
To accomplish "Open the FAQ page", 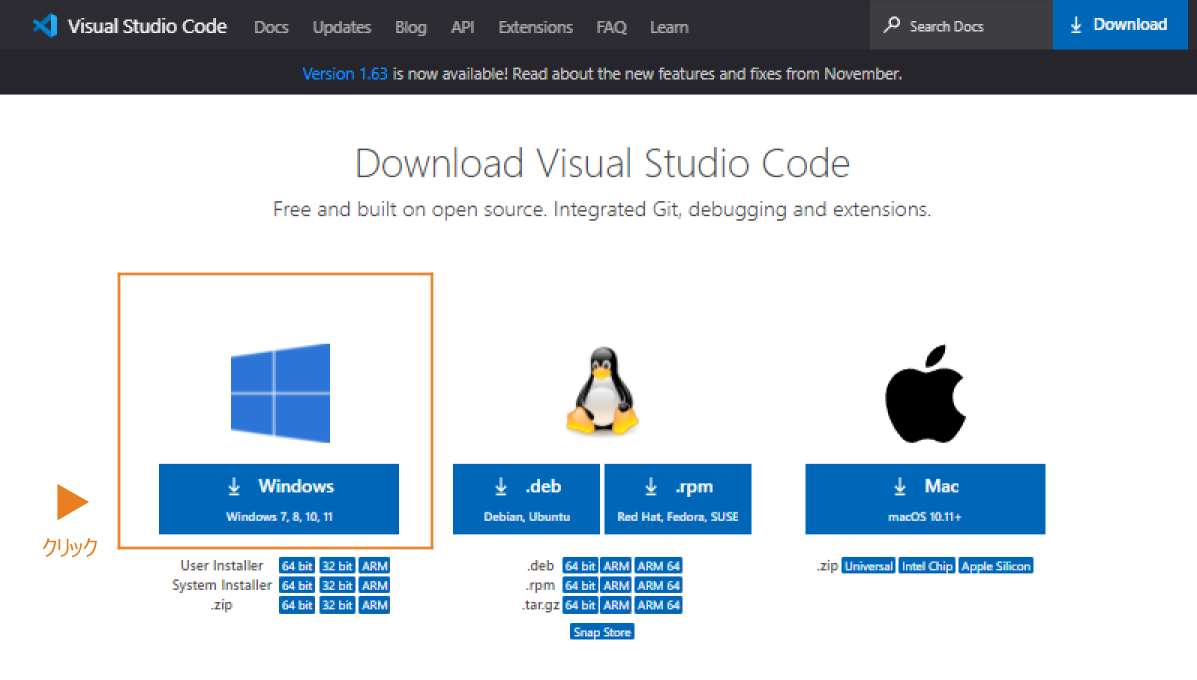I will [x=611, y=27].
